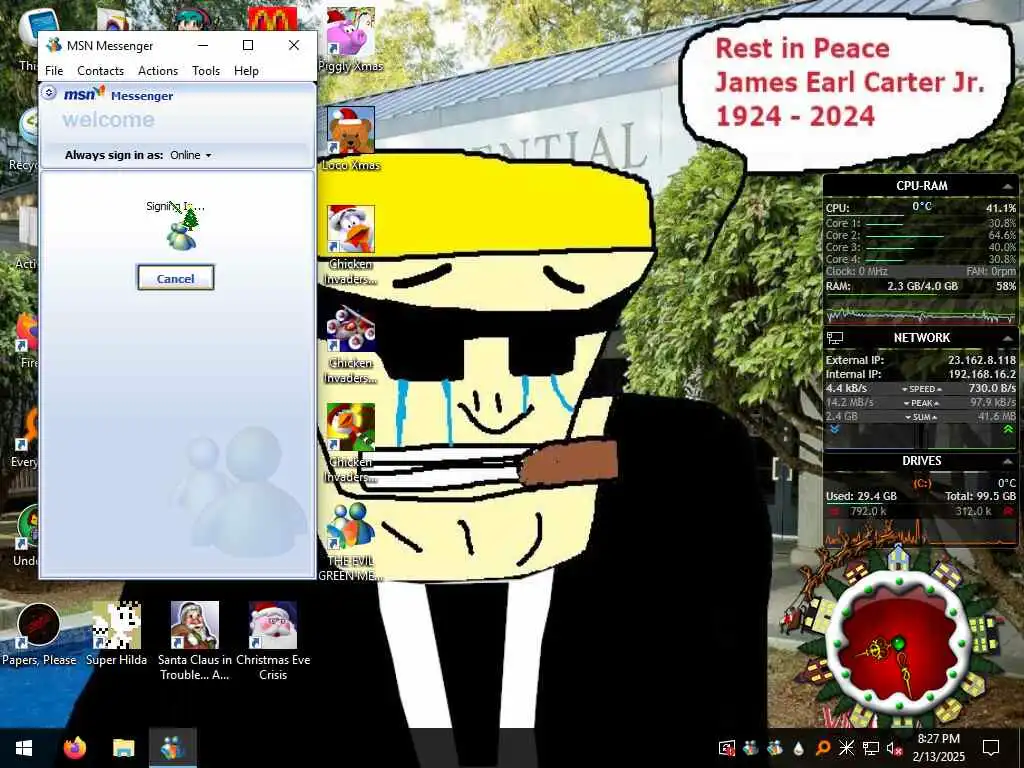Click the 'Total: 99.5 GB' drive text
1024x768 pixels.
(980, 496)
